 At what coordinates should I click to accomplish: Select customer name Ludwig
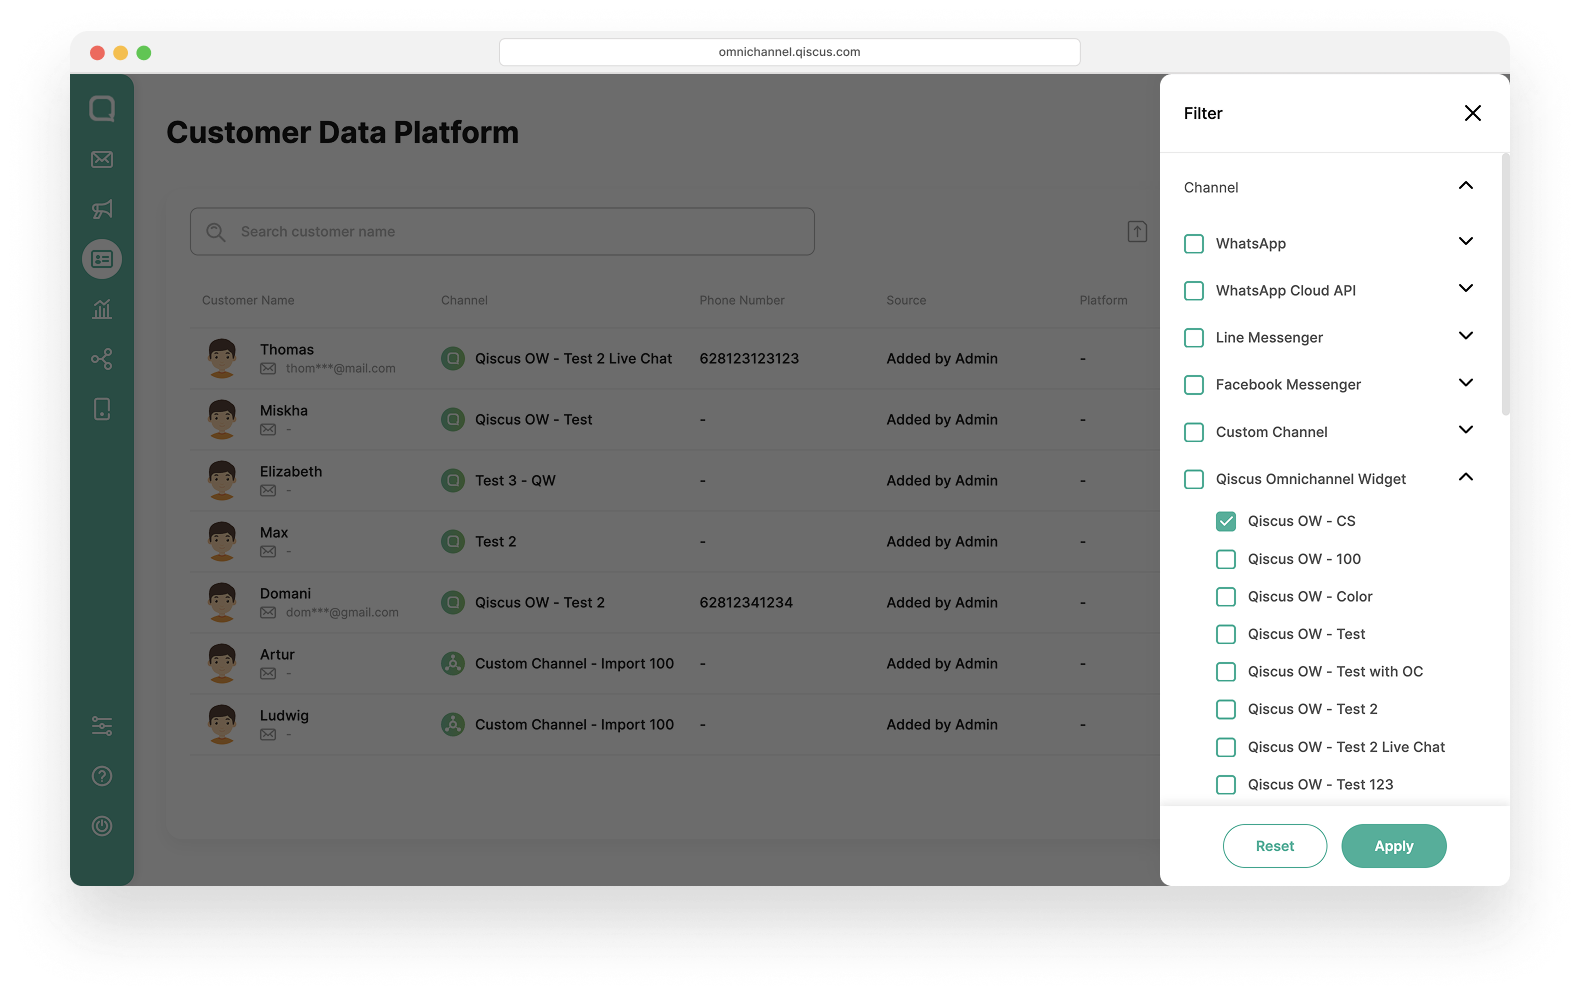tap(284, 715)
